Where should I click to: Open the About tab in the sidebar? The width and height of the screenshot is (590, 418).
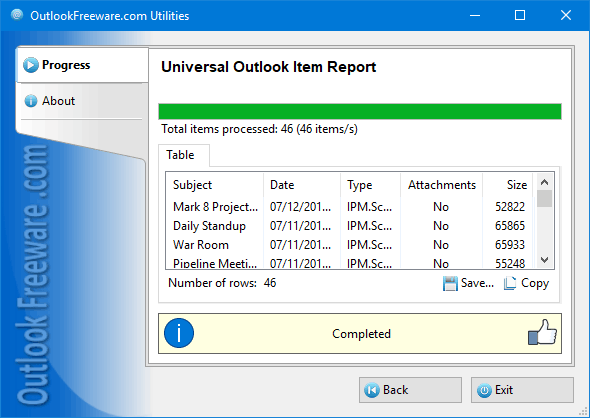[x=82, y=101]
